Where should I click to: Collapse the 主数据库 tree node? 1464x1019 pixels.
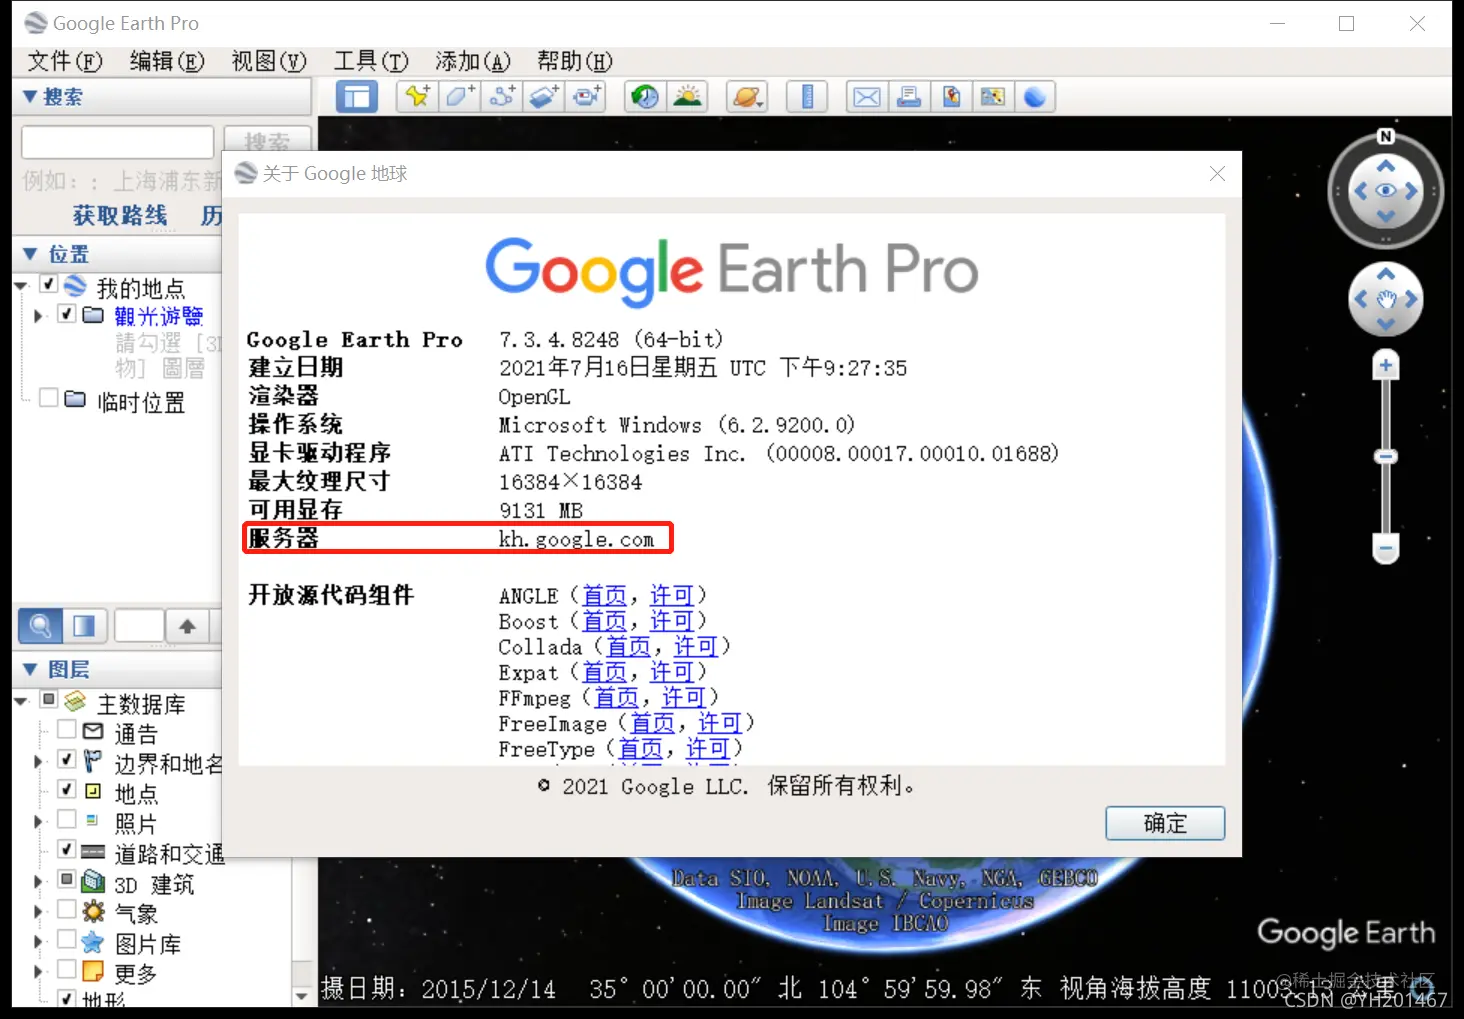pyautogui.click(x=21, y=701)
